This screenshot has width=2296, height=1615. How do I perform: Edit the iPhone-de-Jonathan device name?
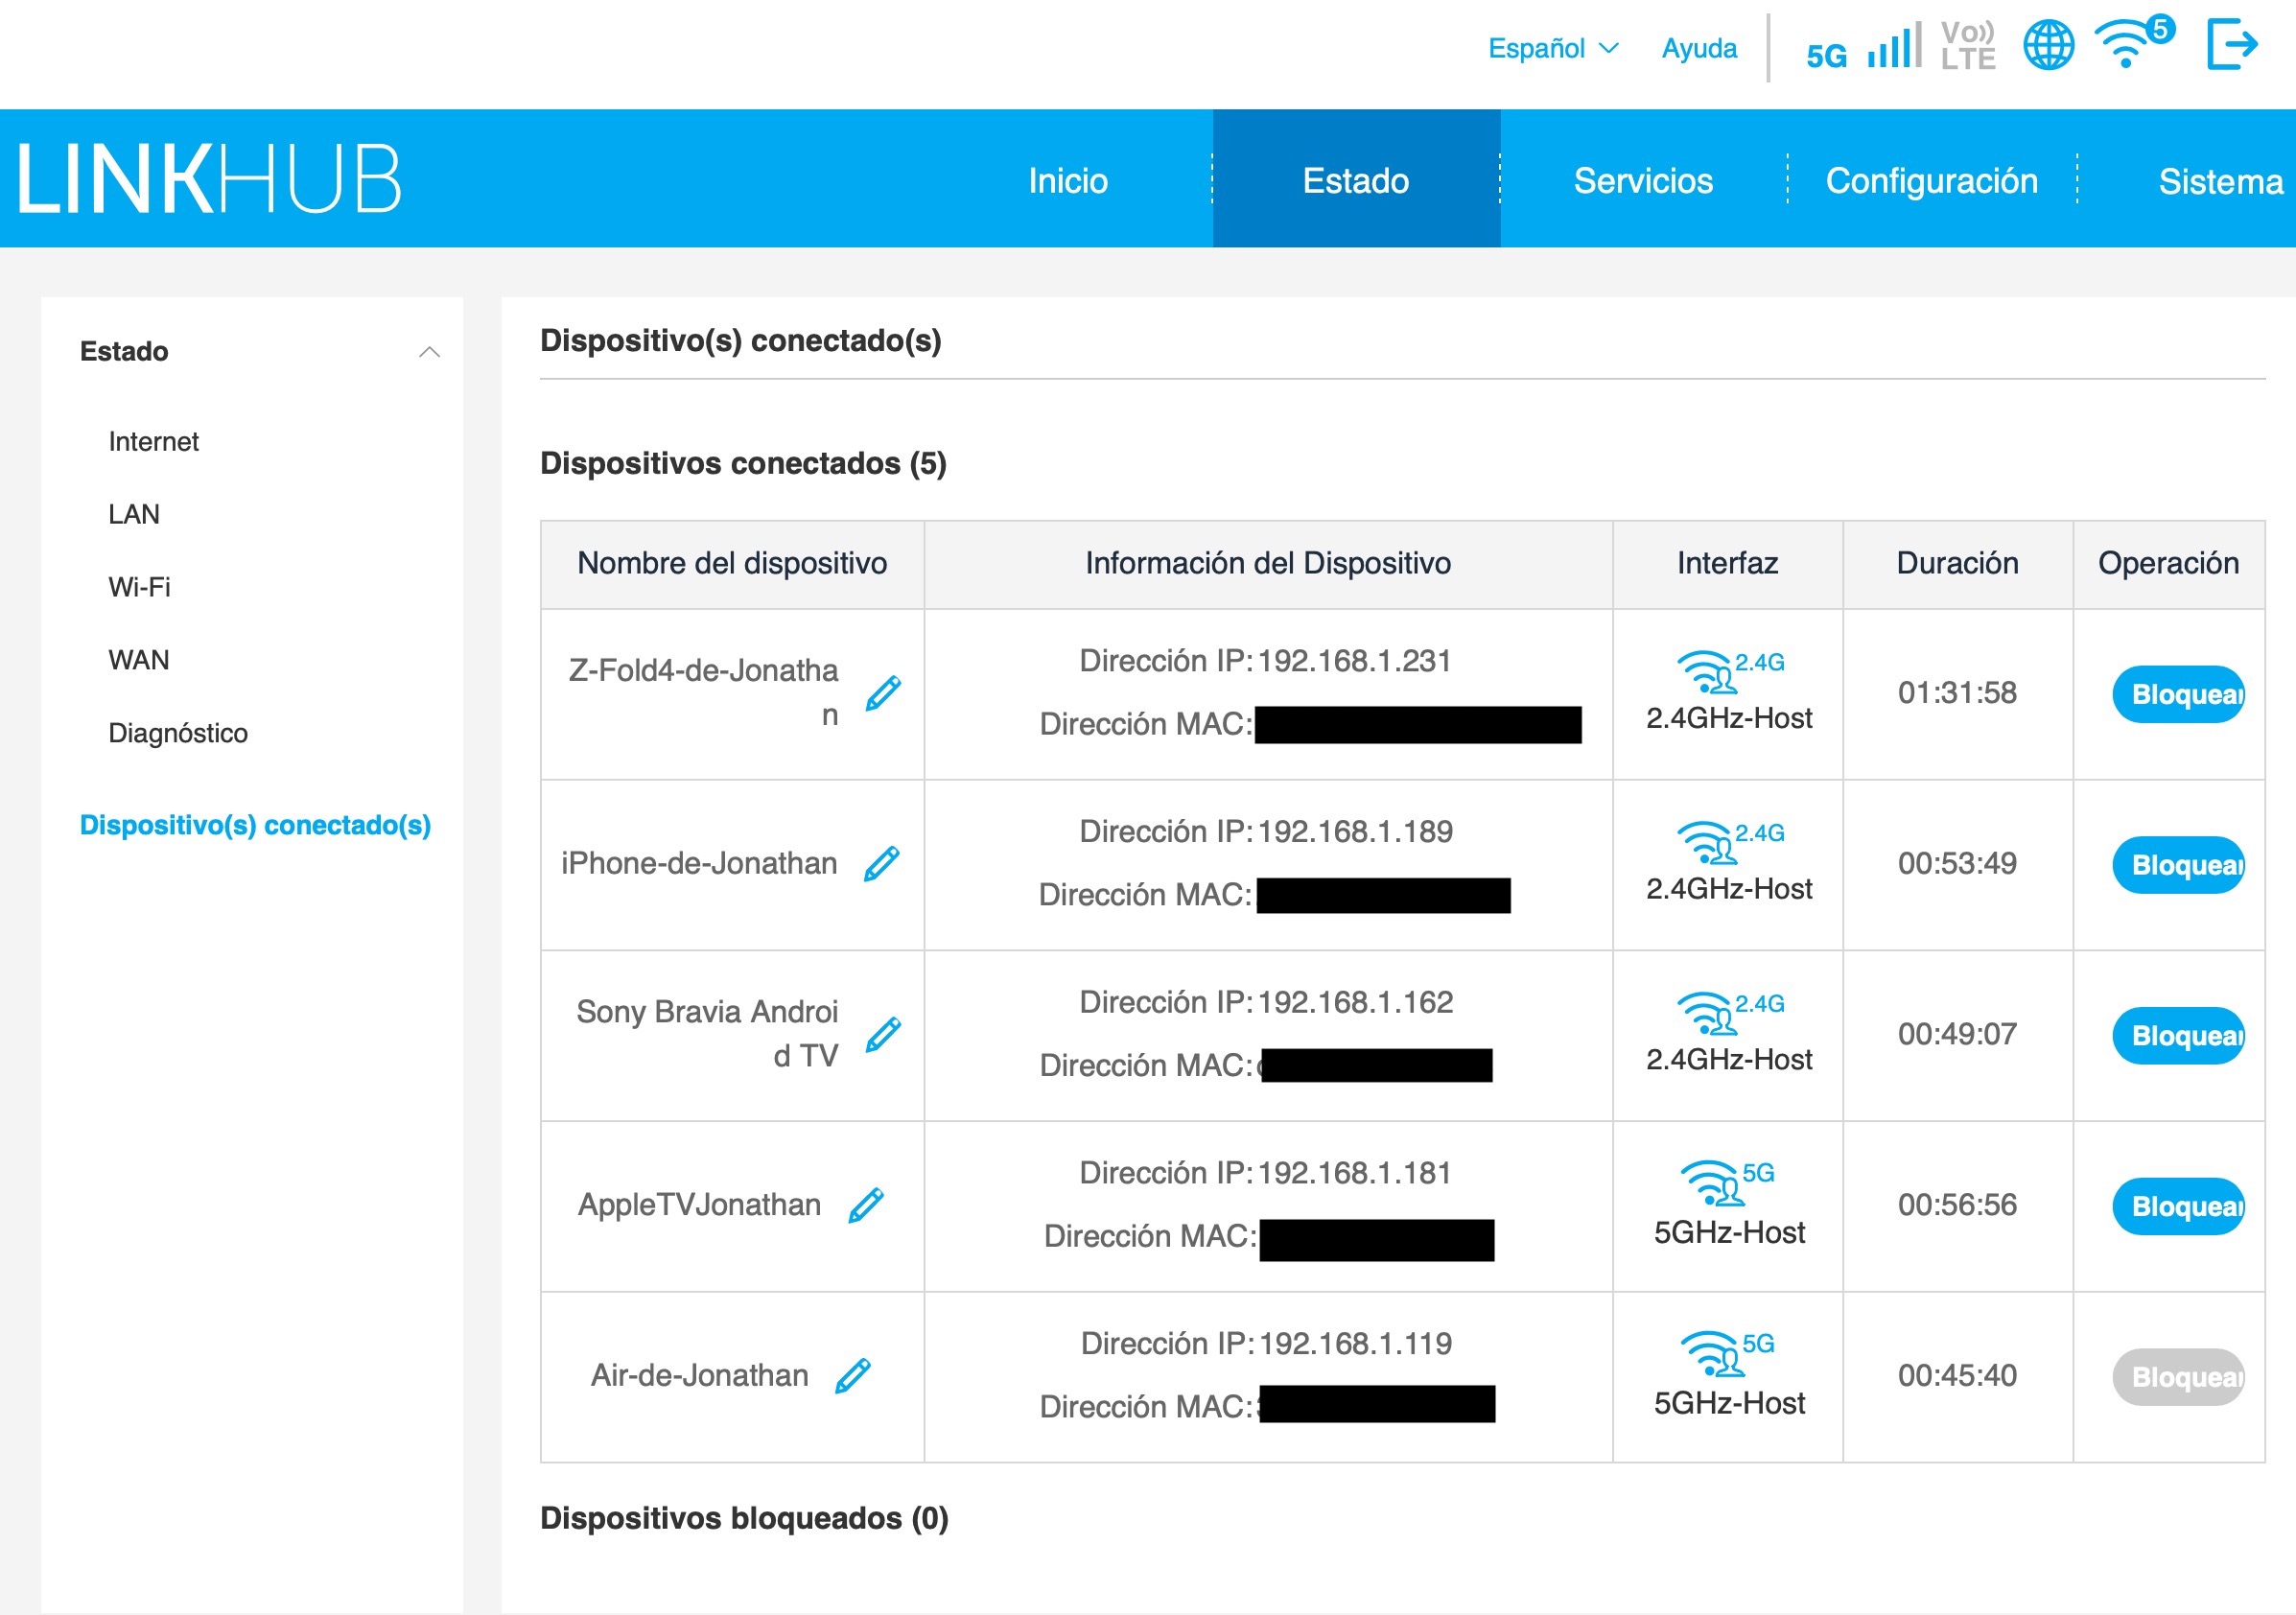pyautogui.click(x=881, y=863)
